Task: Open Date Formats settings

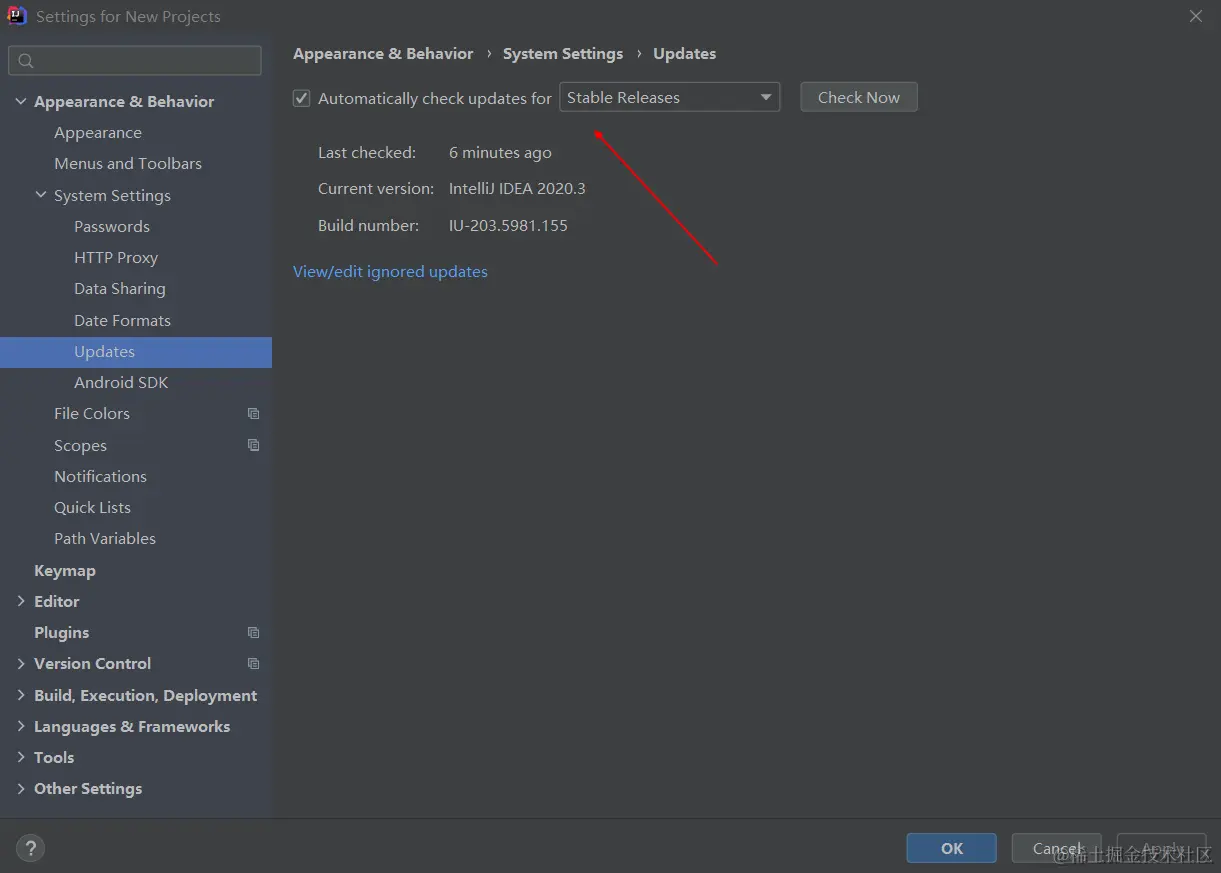Action: coord(122,320)
